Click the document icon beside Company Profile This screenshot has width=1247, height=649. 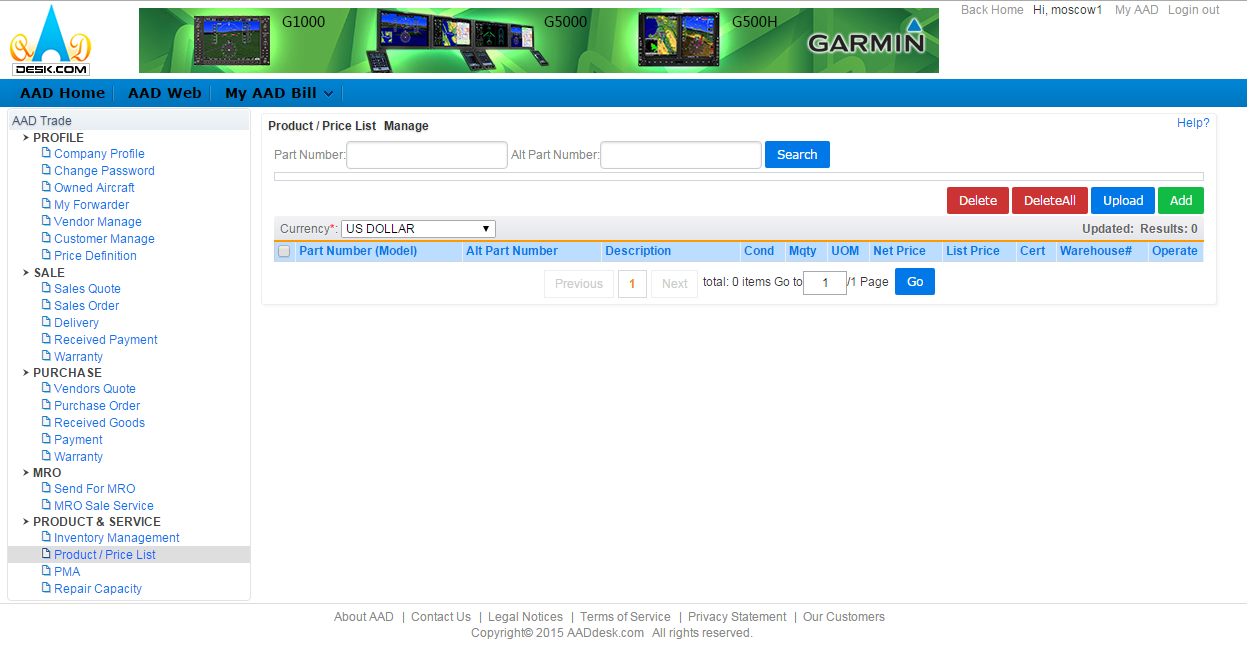coord(46,153)
